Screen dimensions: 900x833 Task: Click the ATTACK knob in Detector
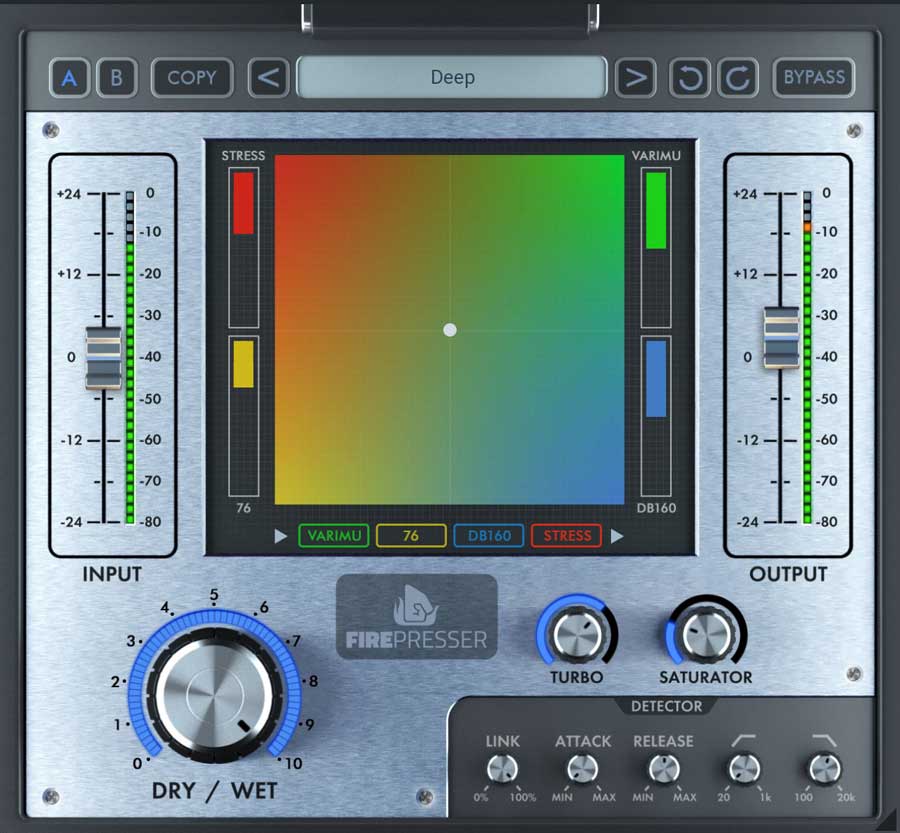tap(583, 769)
